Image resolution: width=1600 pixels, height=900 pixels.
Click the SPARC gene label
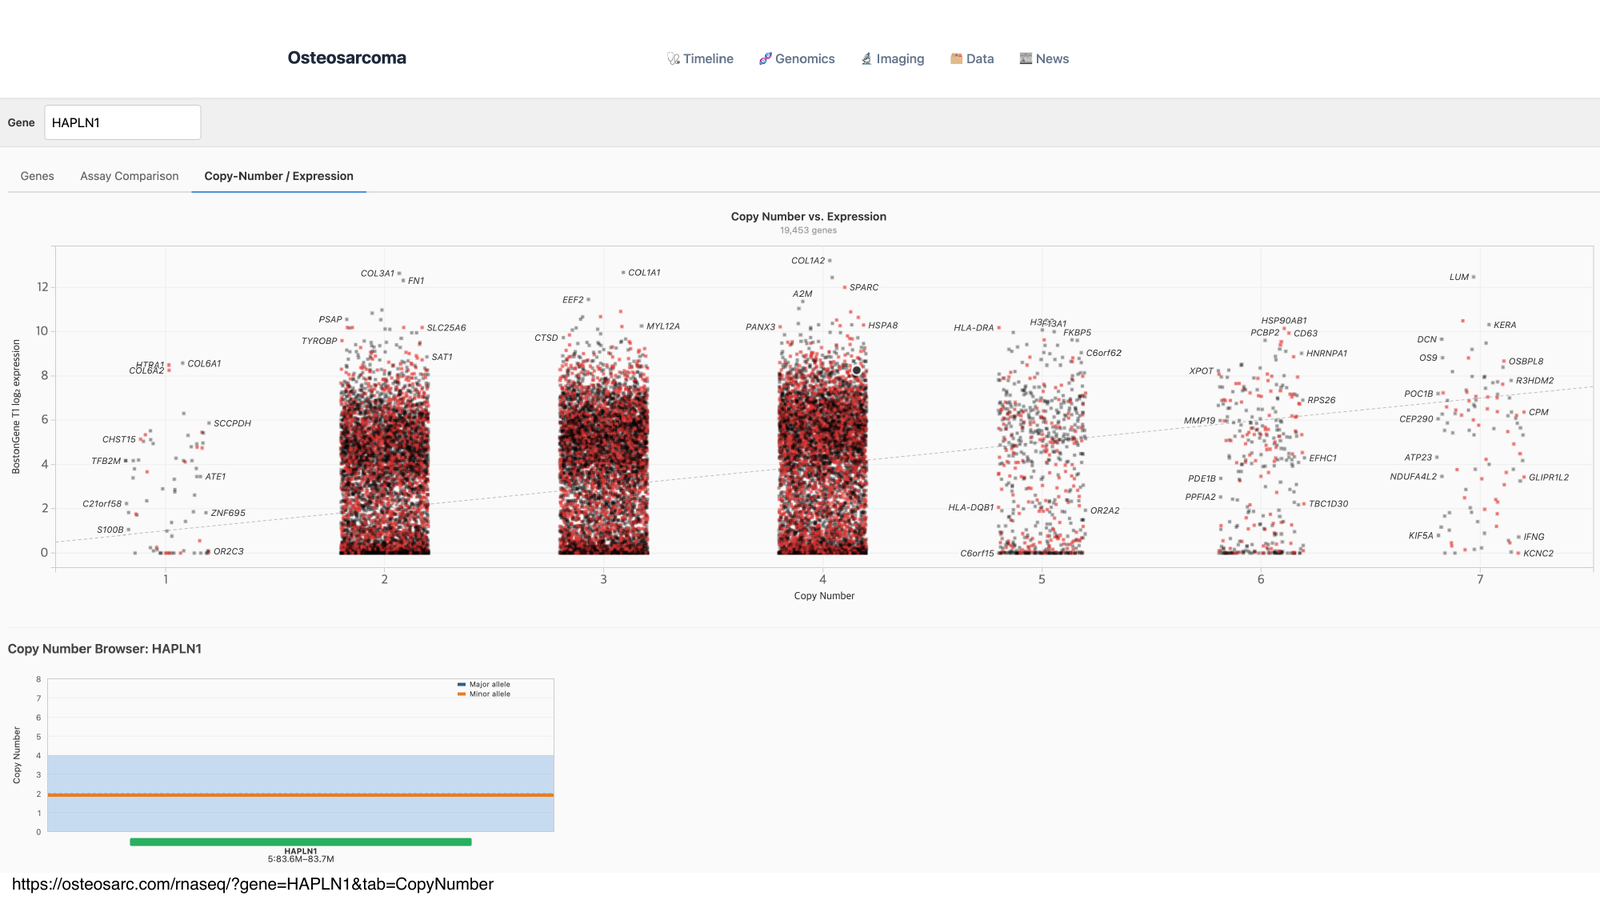tap(864, 287)
